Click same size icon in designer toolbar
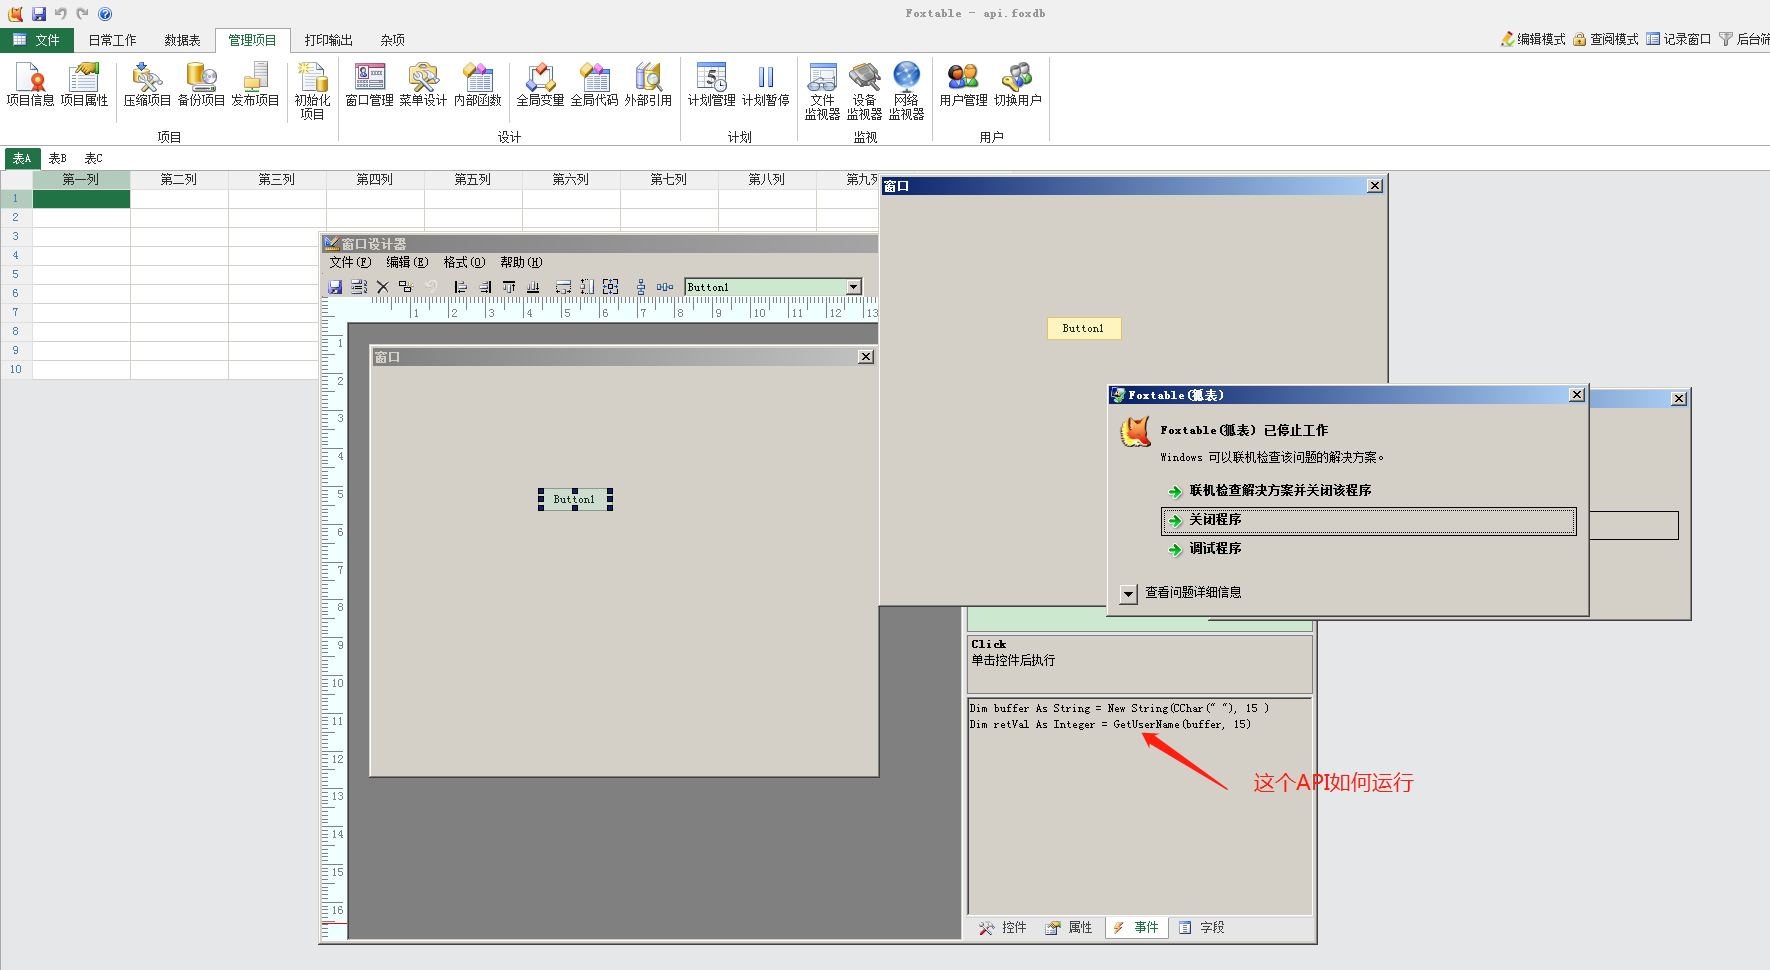Viewport: 1770px width, 970px height. point(611,287)
